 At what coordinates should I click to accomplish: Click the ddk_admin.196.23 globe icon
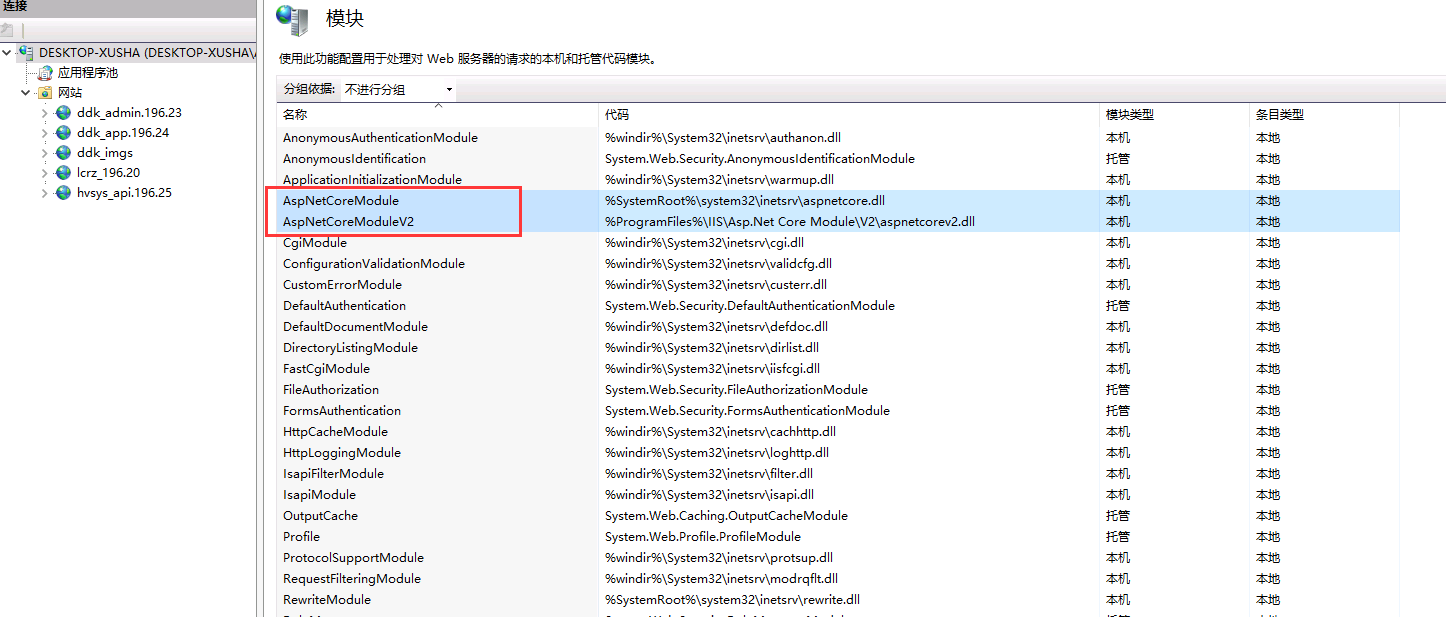click(64, 113)
